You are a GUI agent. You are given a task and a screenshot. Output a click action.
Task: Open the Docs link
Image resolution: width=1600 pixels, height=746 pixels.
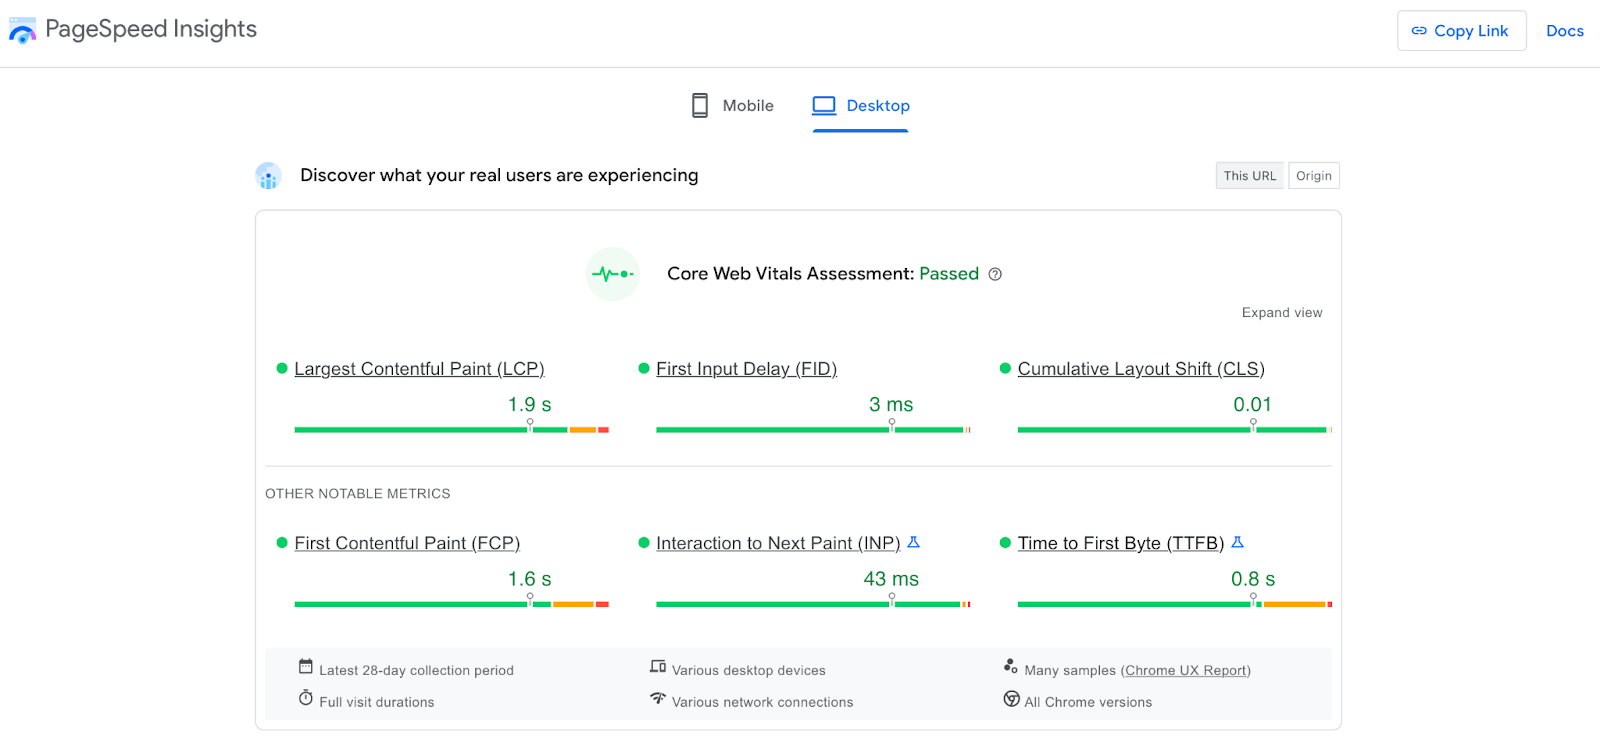[x=1565, y=31]
